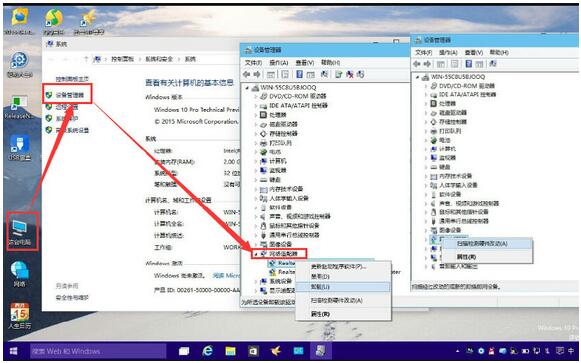
Task: Click blue help icon in right Device Manager toolbar
Action: click(468, 64)
